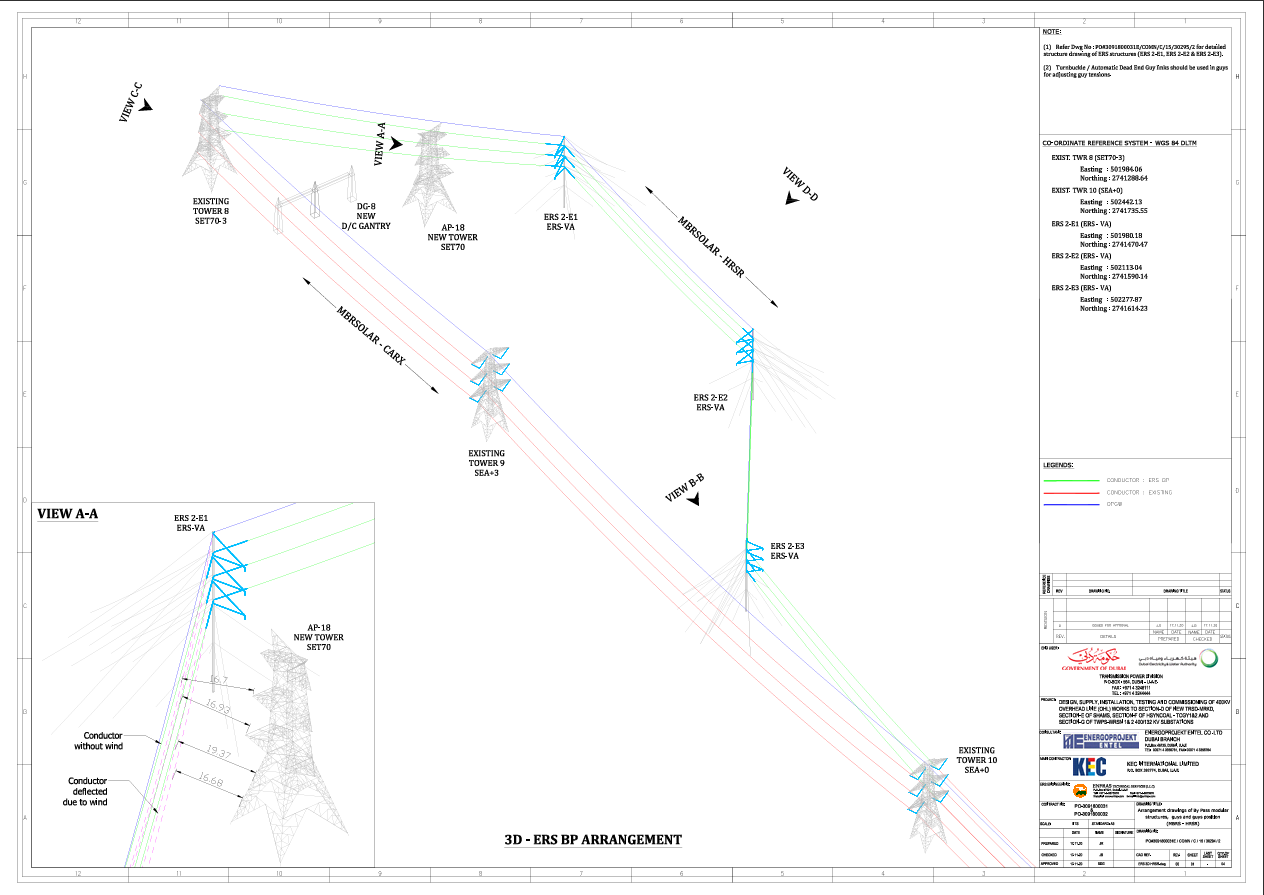Click the LEGENDS: heading
The width and height of the screenshot is (1264, 895).
(1058, 465)
